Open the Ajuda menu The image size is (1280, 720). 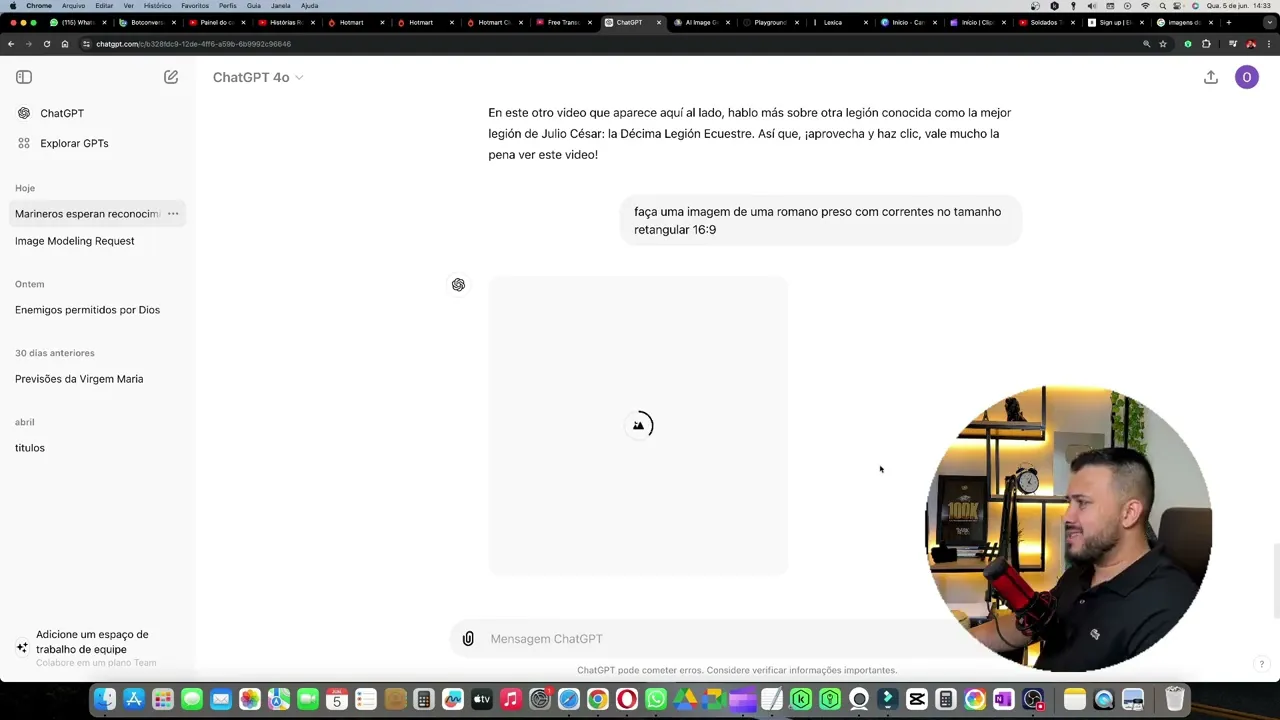309,6
